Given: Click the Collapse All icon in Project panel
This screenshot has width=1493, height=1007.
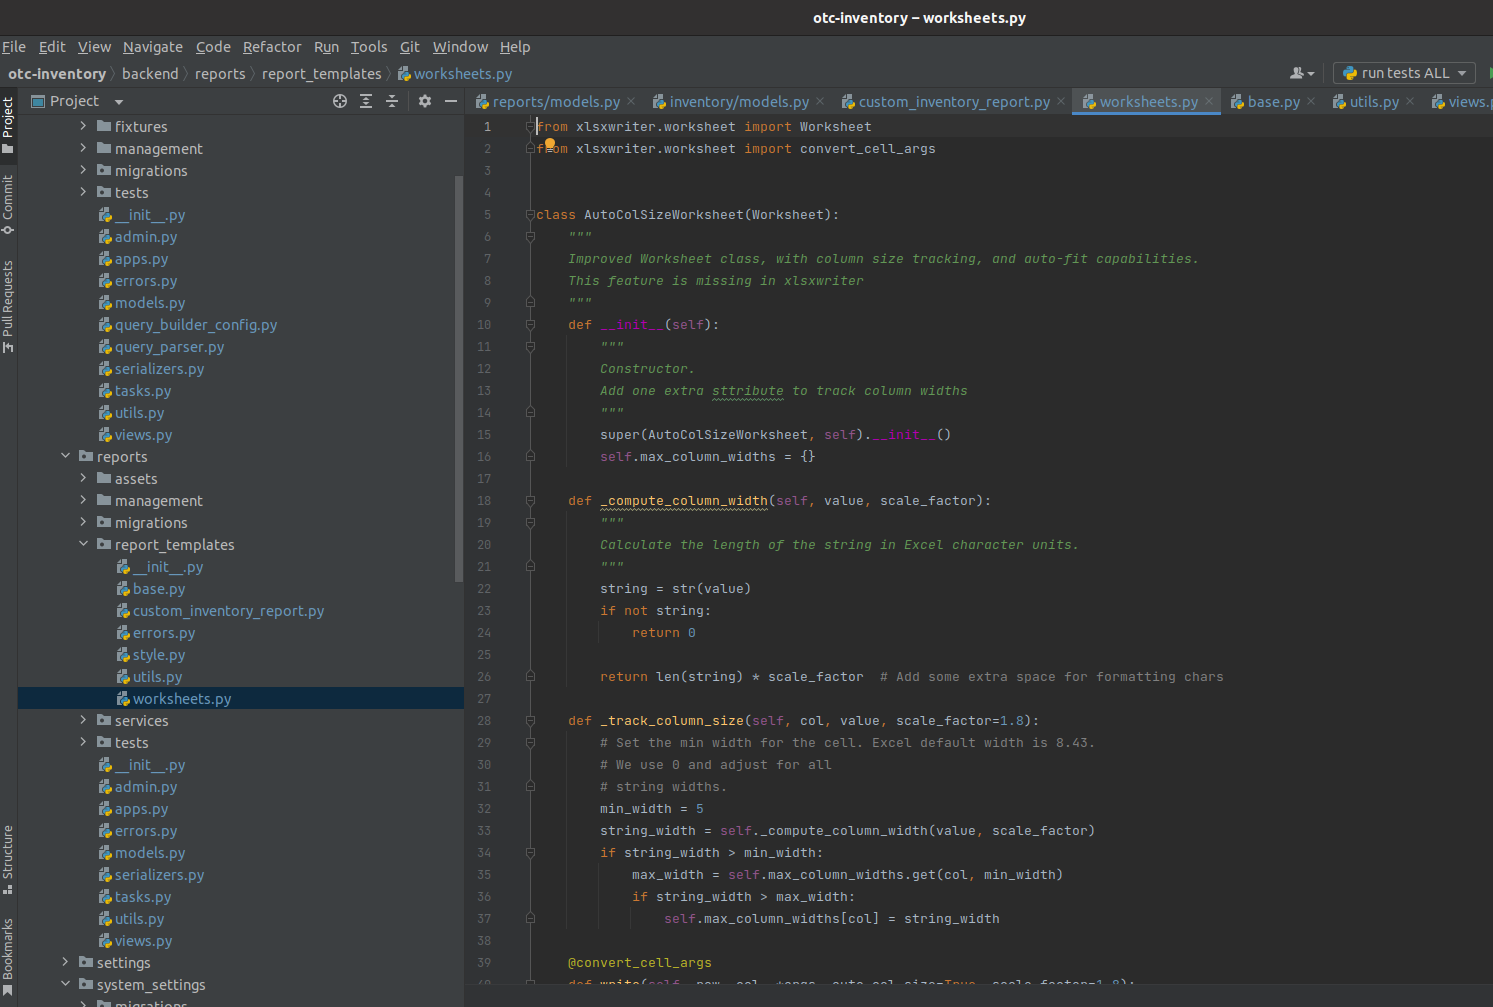Looking at the screenshot, I should (x=392, y=101).
